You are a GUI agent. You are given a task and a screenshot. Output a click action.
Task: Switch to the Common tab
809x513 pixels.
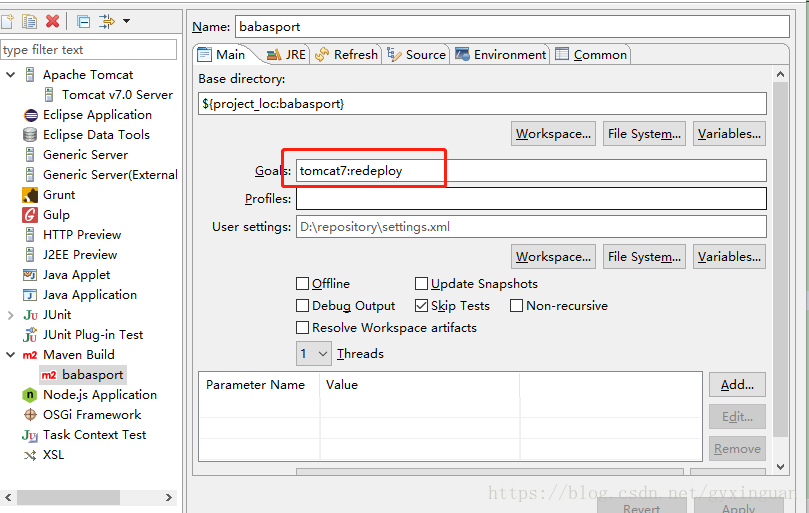tap(591, 55)
